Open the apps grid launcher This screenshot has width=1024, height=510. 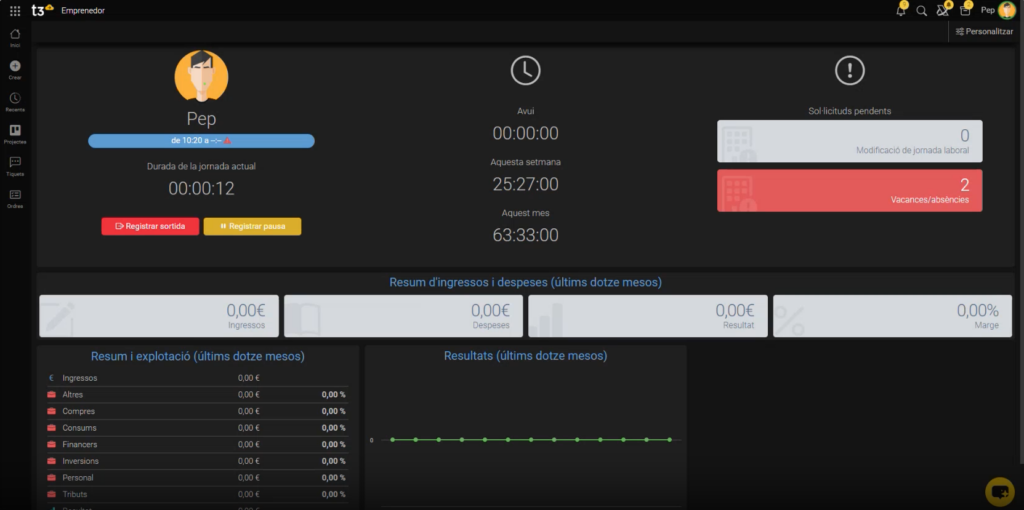click(15, 11)
